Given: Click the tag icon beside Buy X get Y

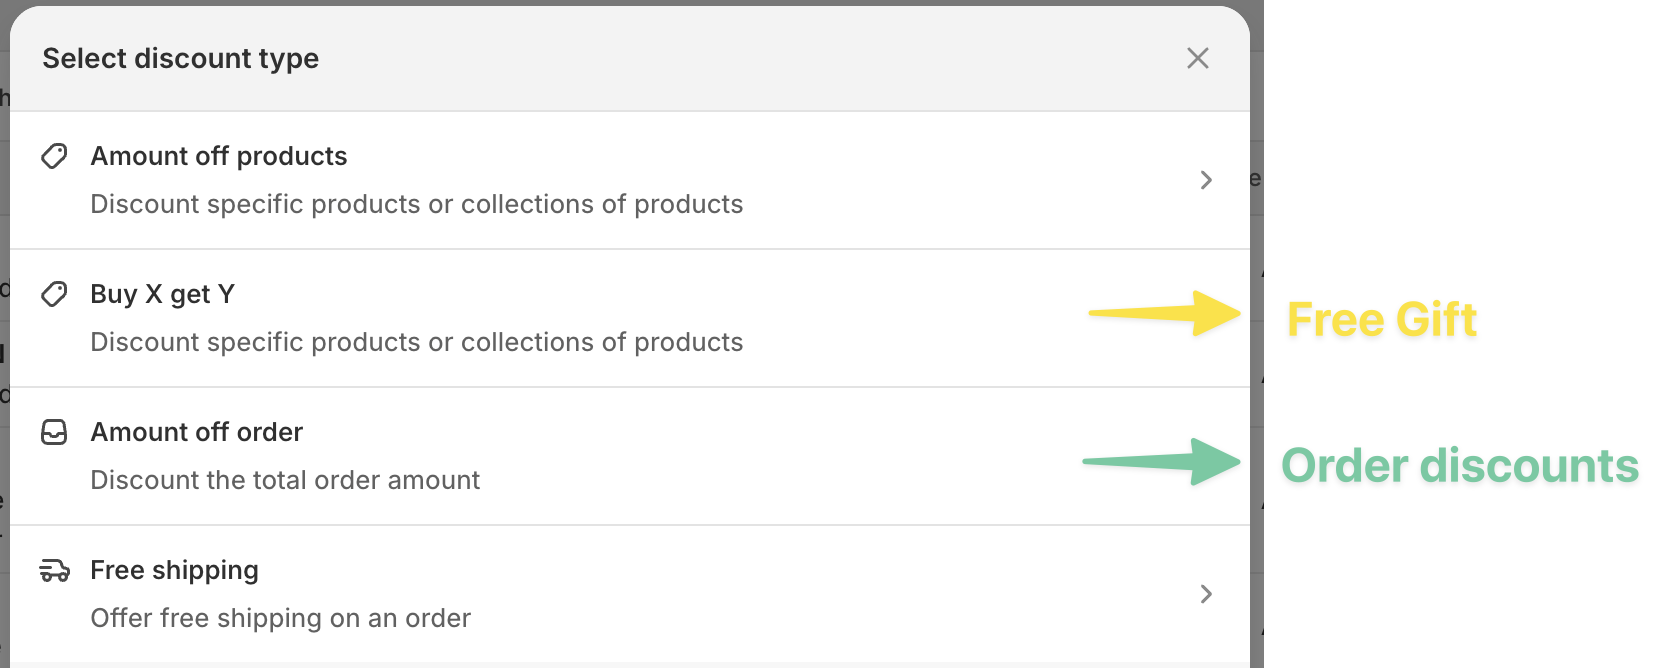Looking at the screenshot, I should click(54, 294).
